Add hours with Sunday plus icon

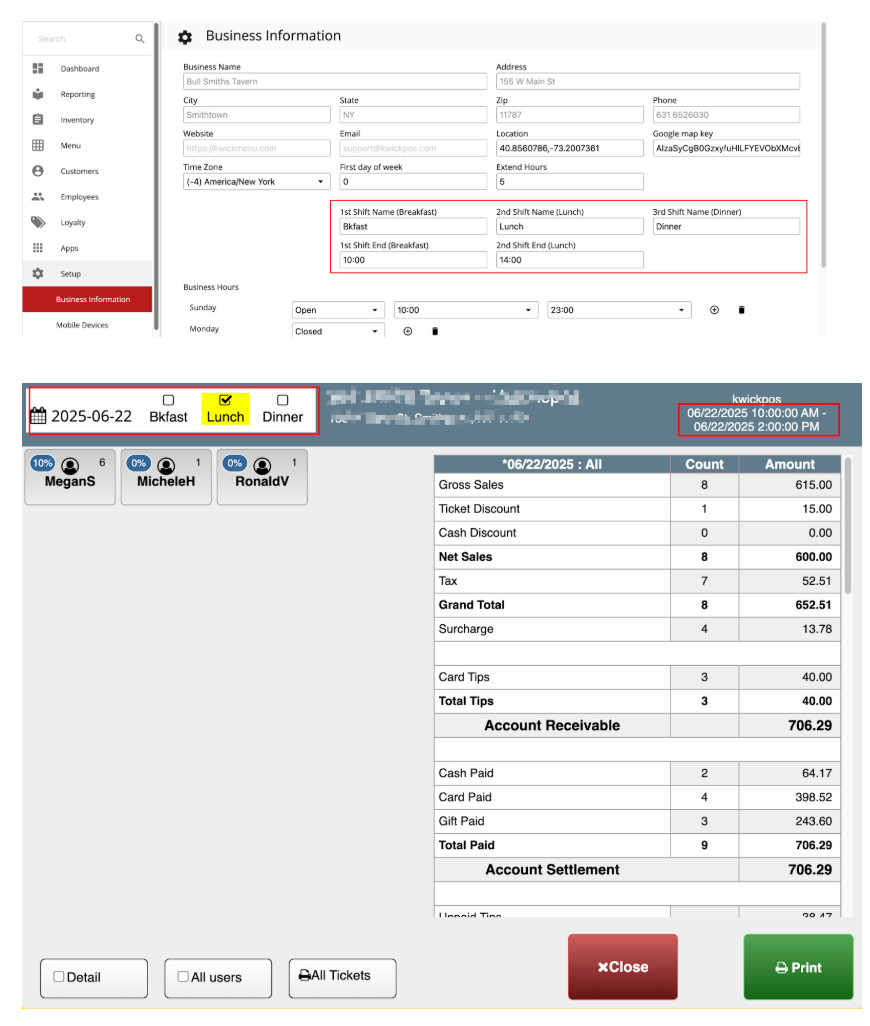(714, 310)
